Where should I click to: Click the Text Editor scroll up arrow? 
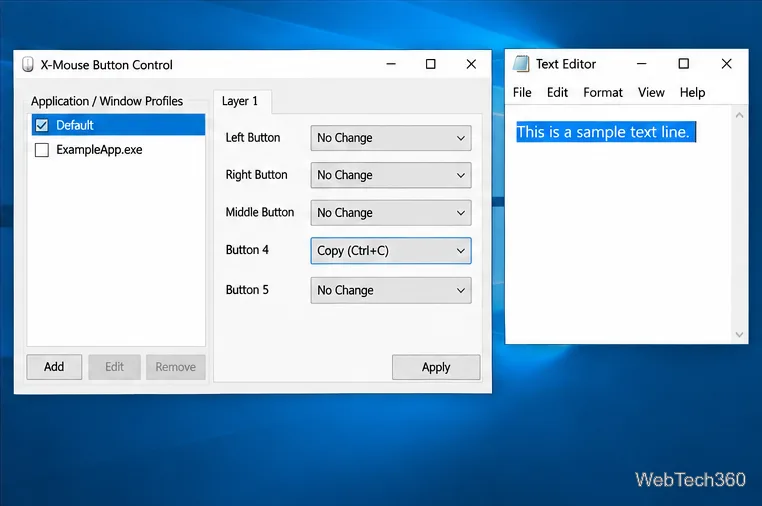click(x=739, y=116)
